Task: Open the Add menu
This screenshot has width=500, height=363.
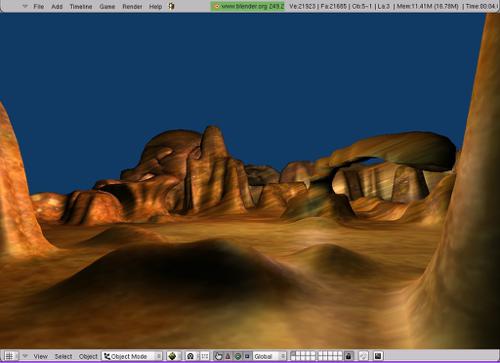Action: point(57,6)
